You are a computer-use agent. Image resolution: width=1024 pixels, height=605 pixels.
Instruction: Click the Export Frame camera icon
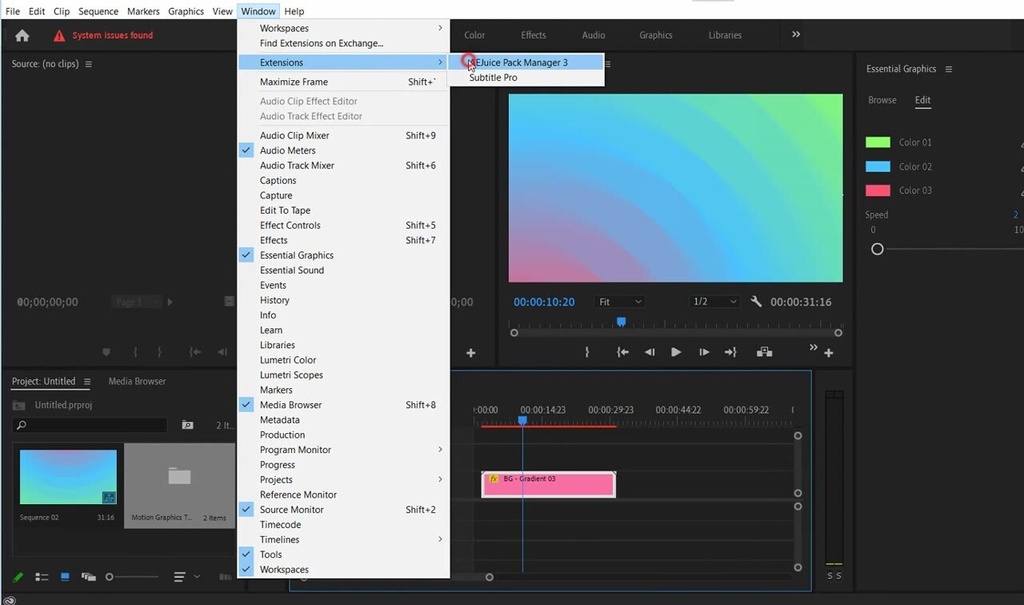[x=764, y=352]
